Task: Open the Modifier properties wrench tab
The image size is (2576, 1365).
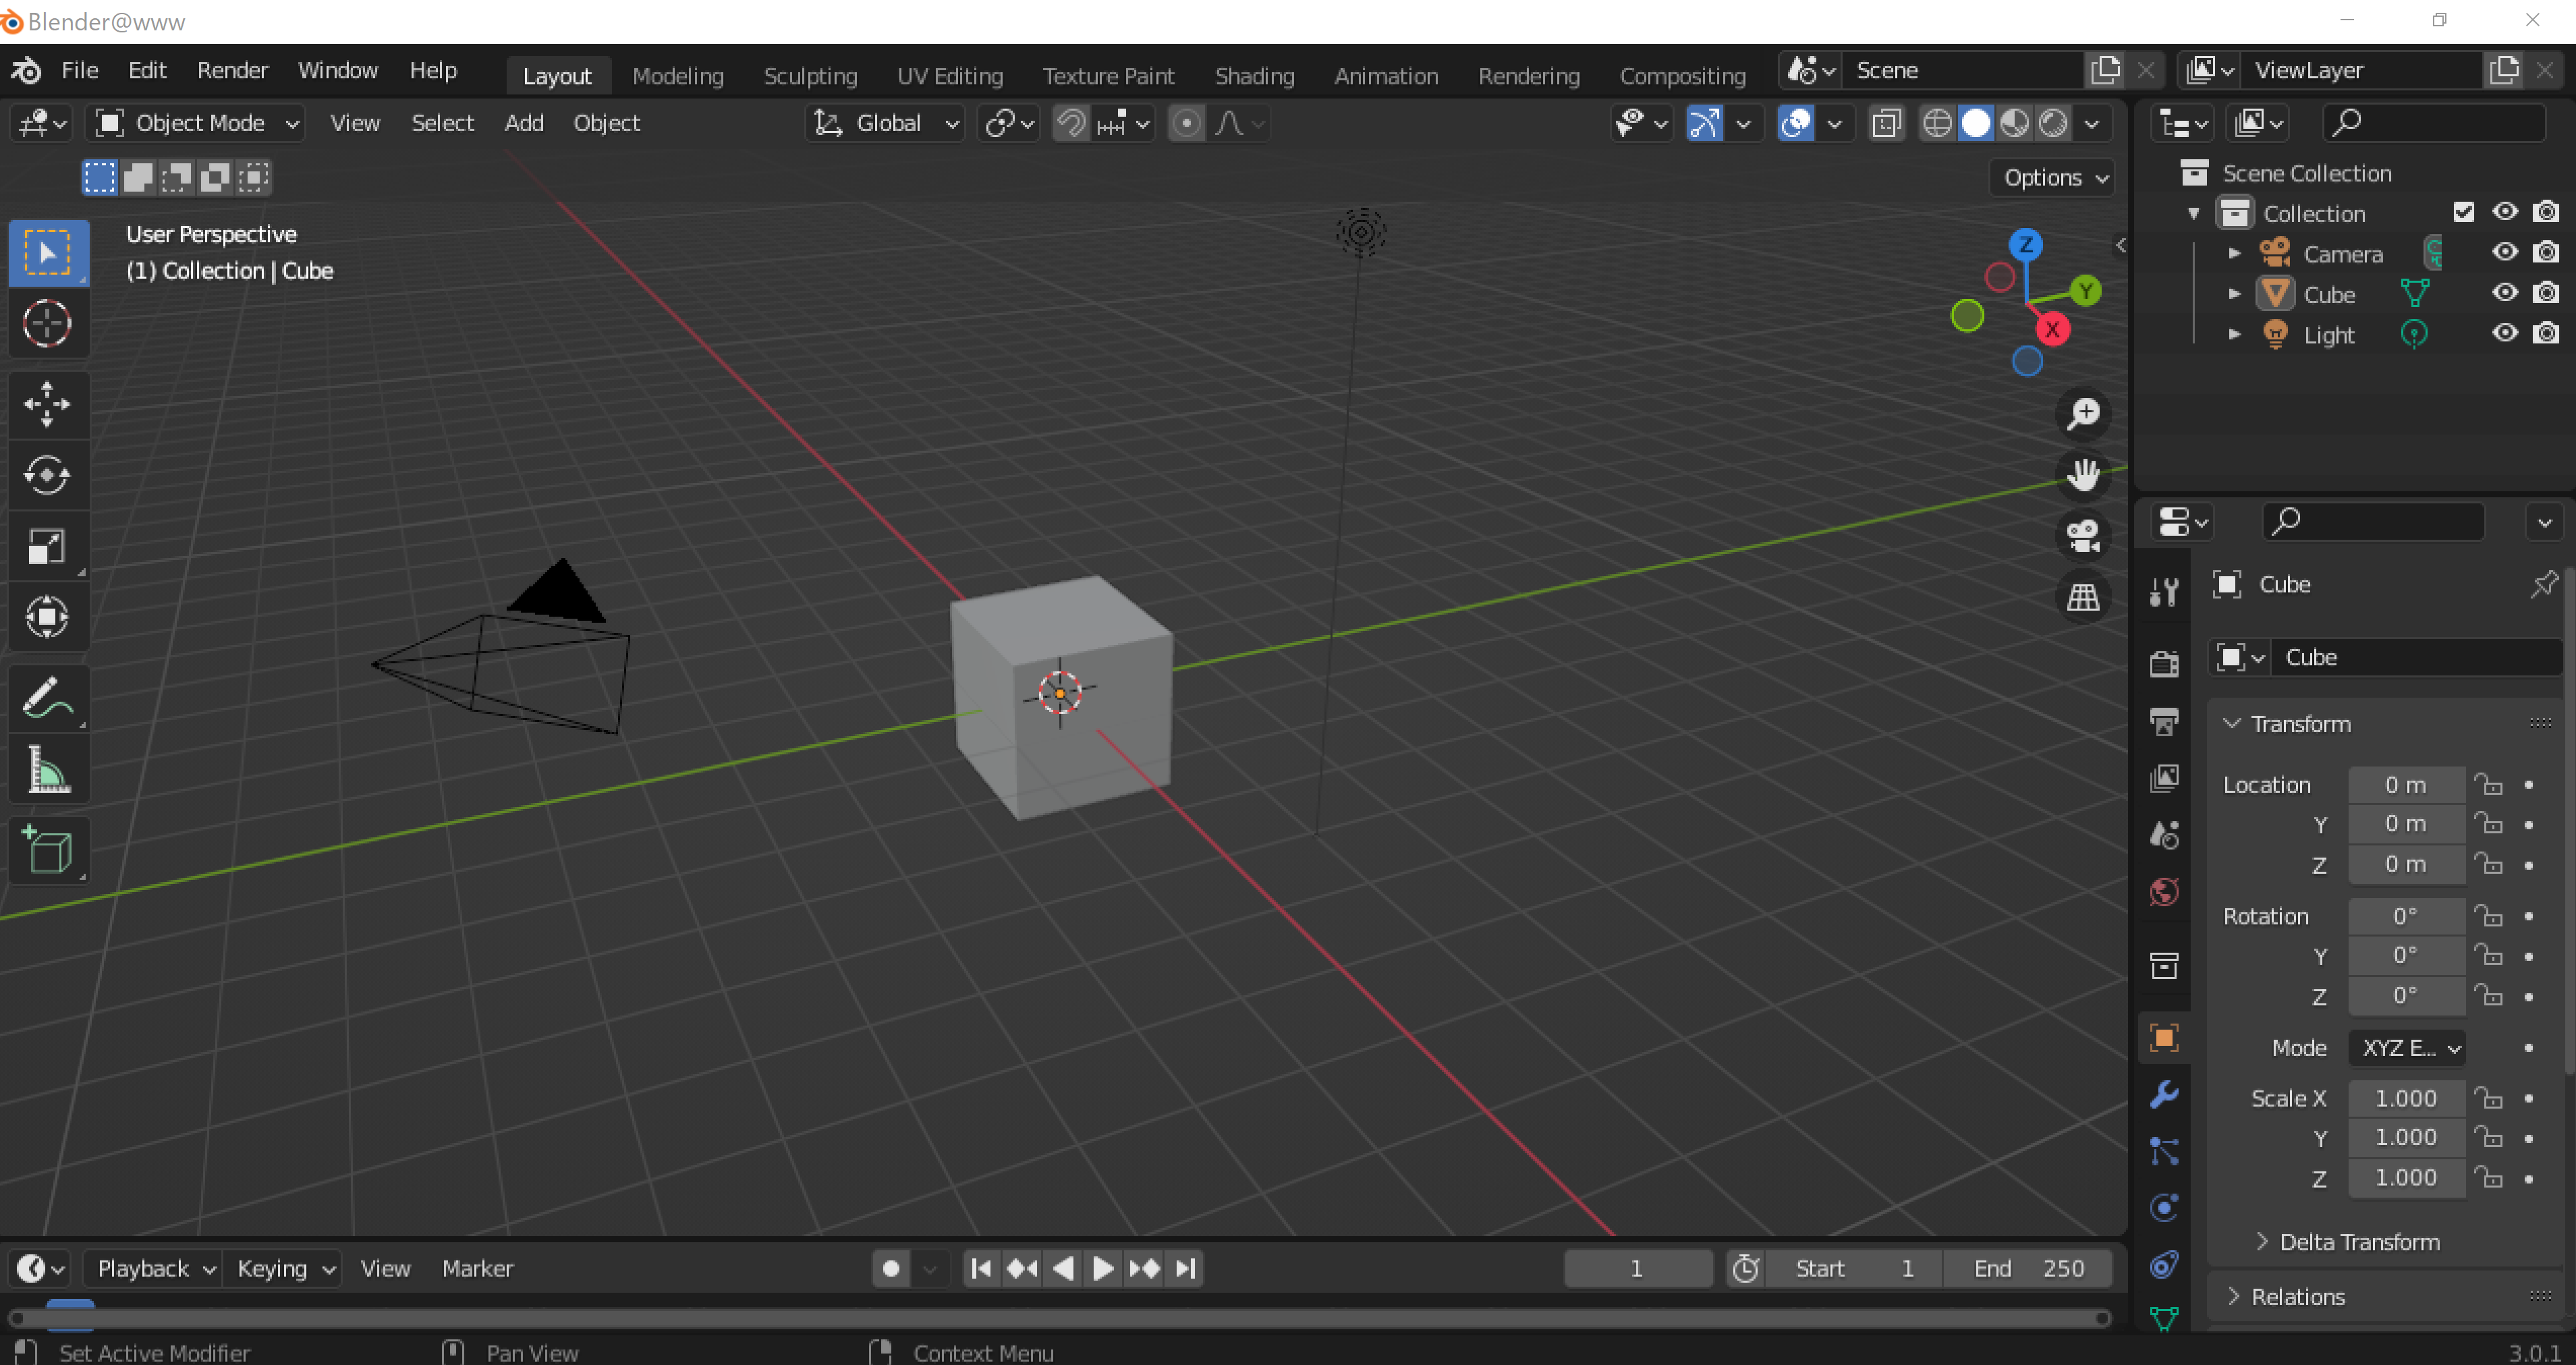Action: (2164, 1094)
